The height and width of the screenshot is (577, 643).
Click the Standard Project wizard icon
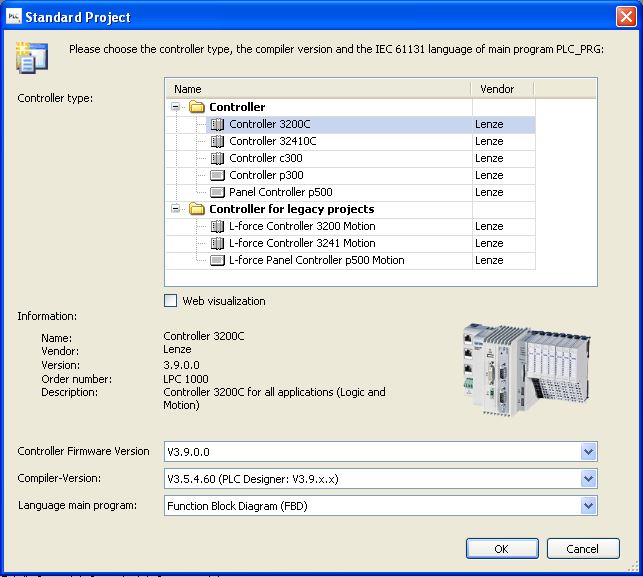pos(32,57)
